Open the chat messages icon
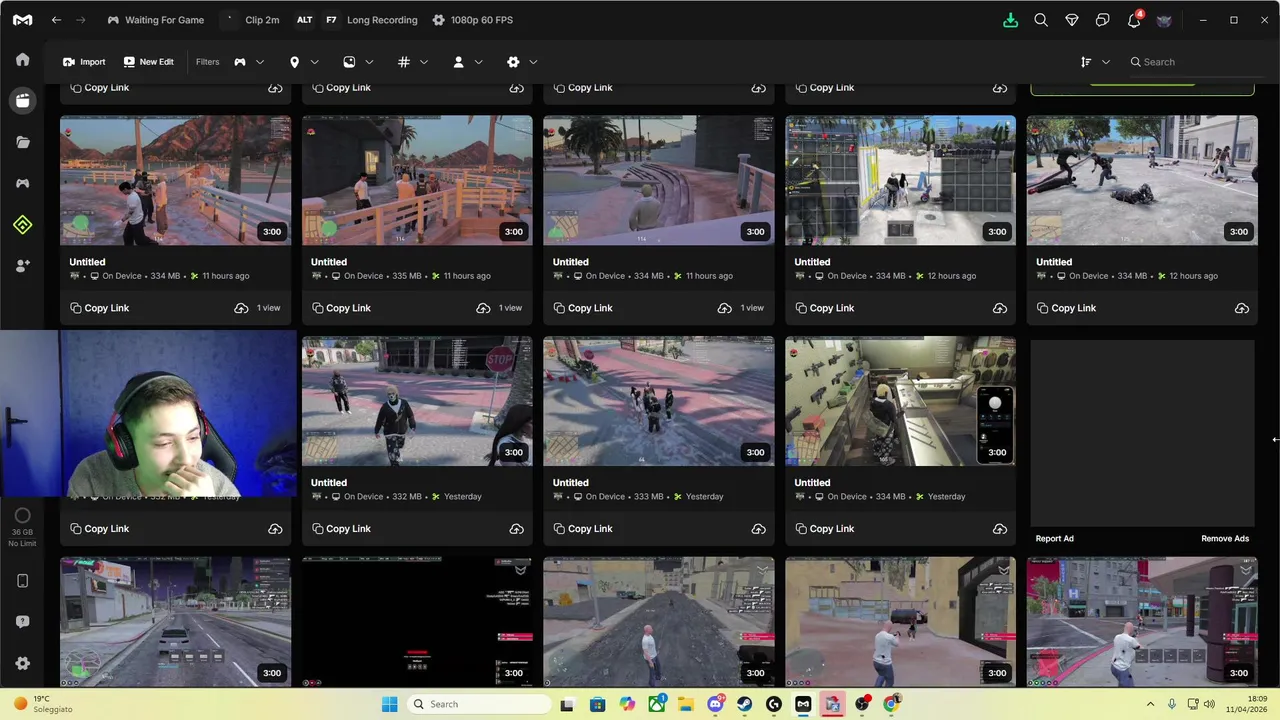The image size is (1280, 720). [1103, 20]
